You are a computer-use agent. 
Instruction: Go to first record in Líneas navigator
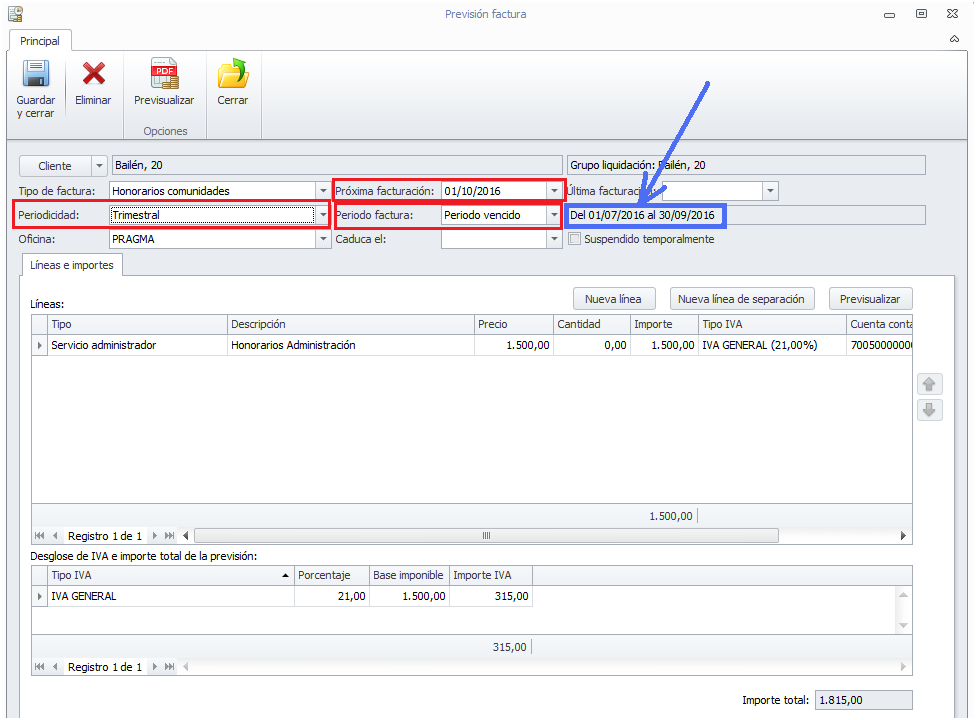(x=40, y=536)
